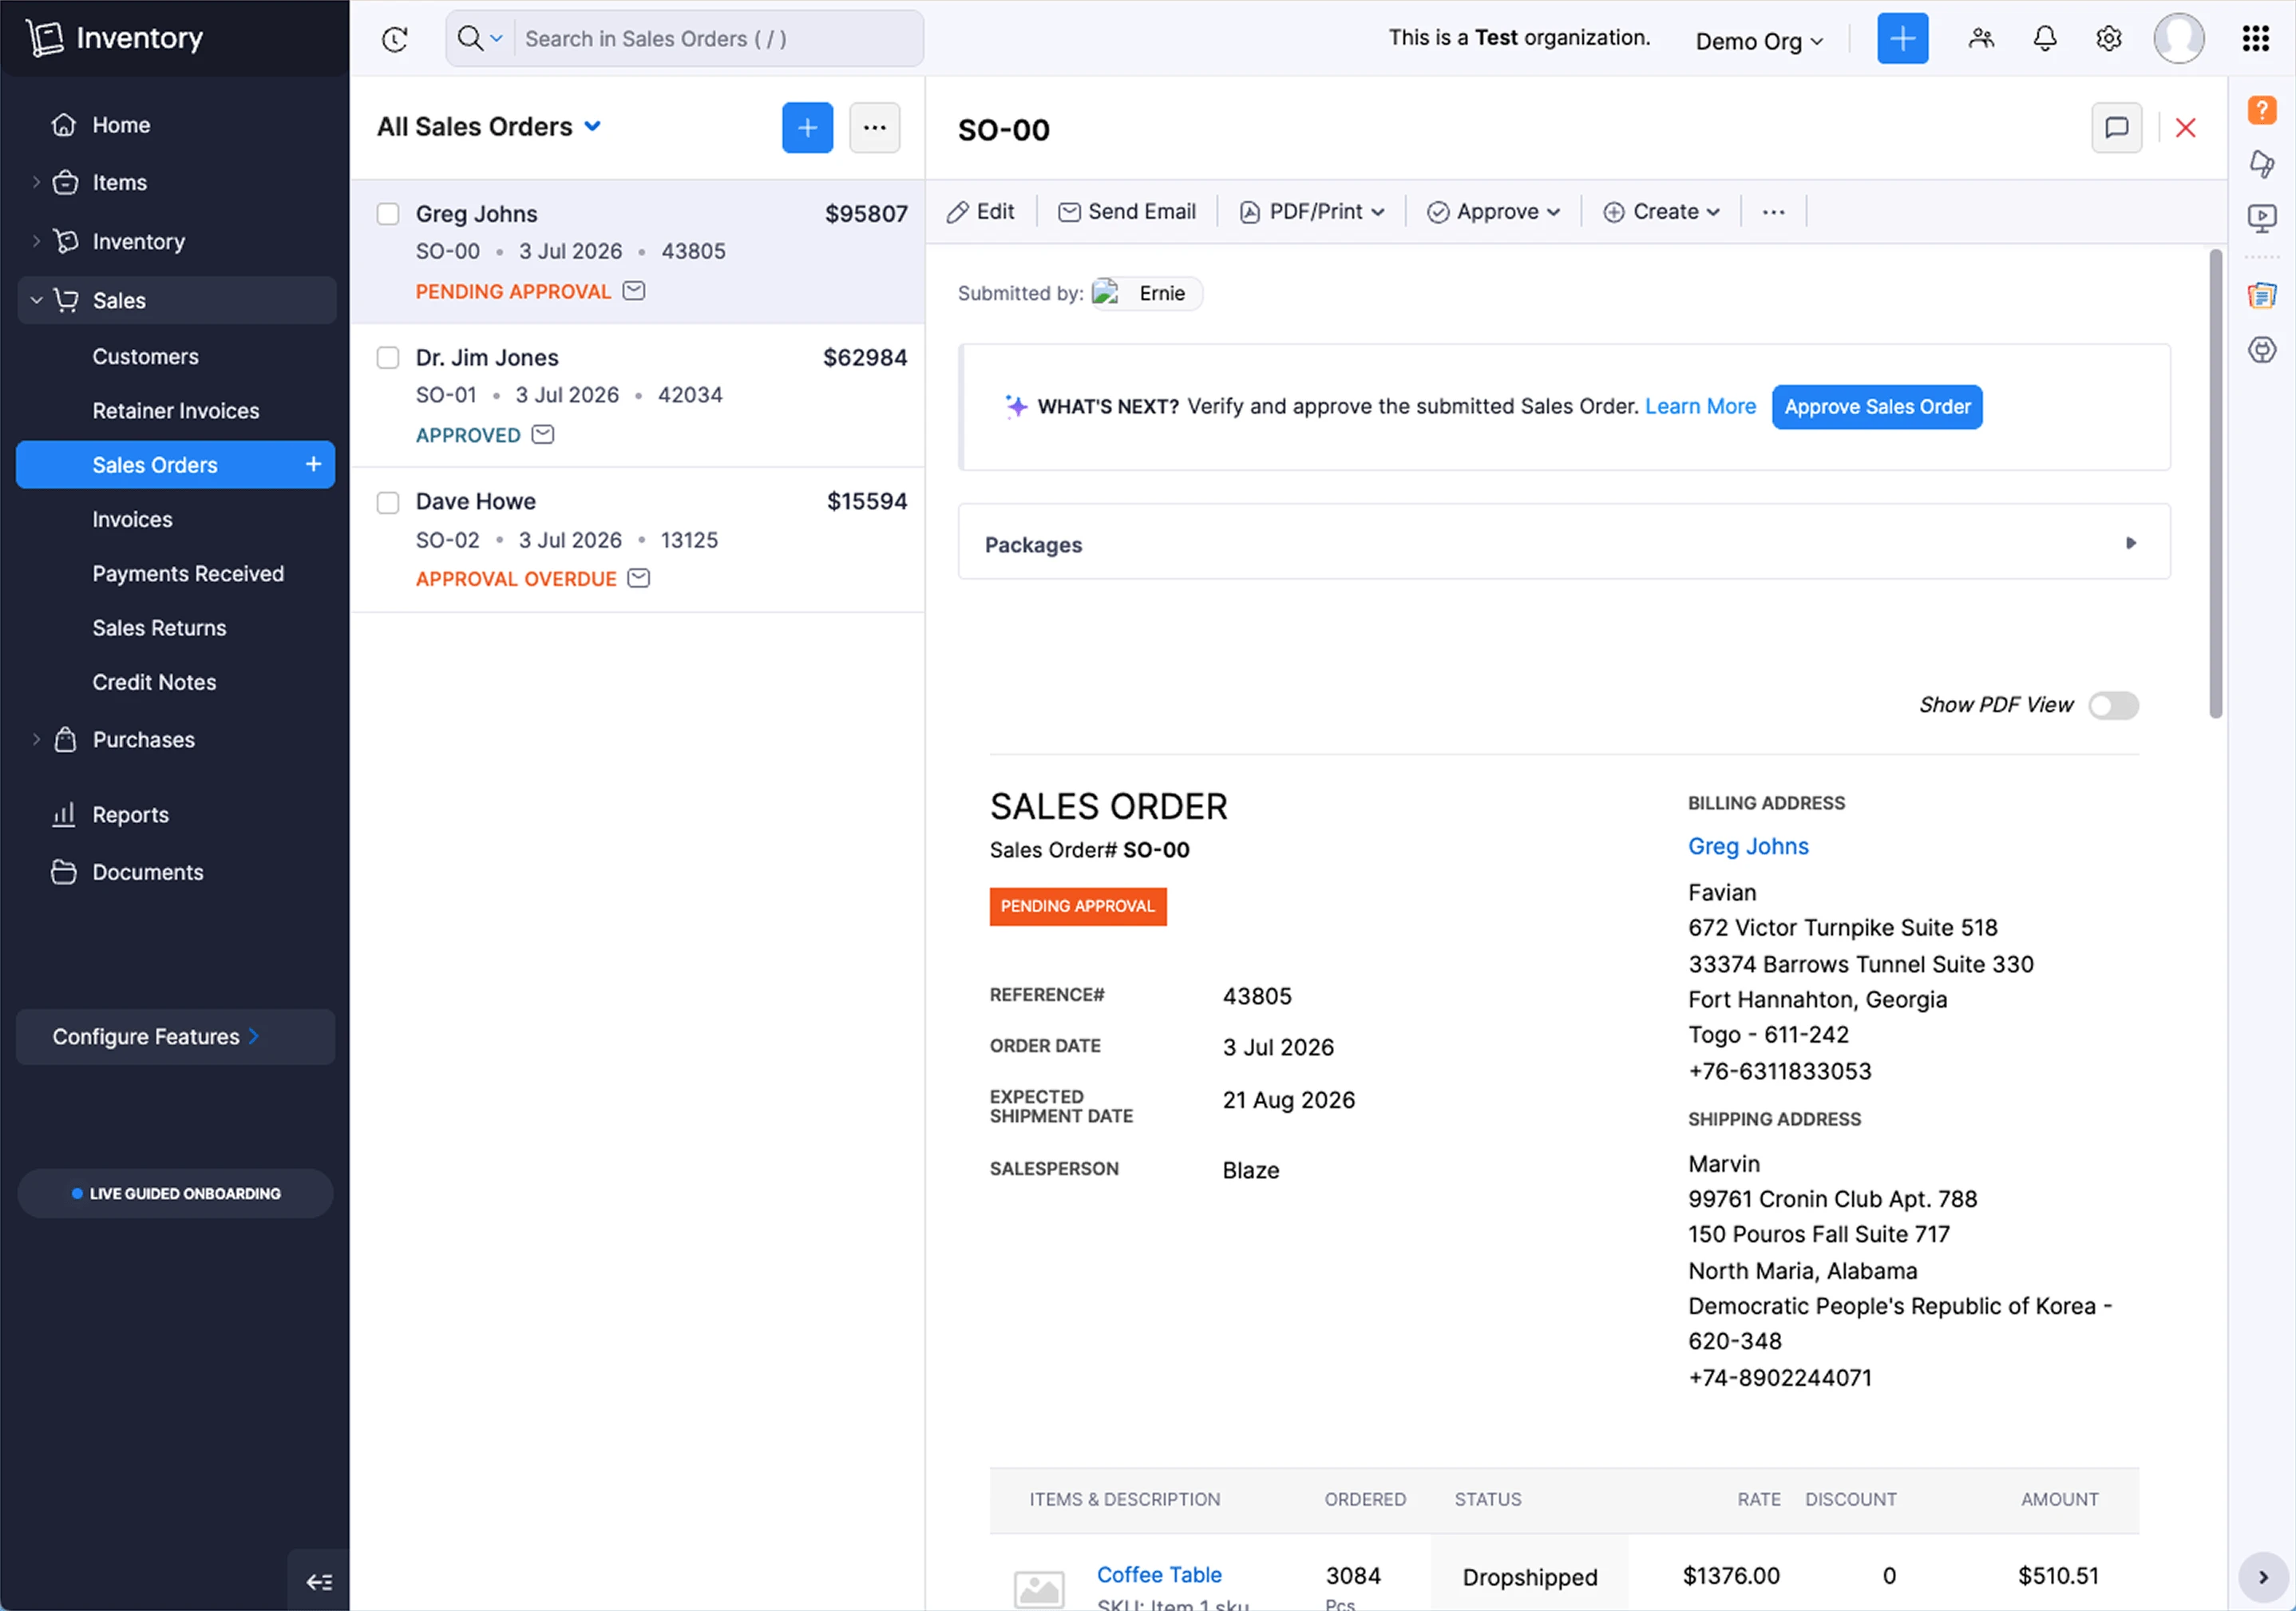Click the email envelope icon on Dave Howe order

click(x=639, y=579)
